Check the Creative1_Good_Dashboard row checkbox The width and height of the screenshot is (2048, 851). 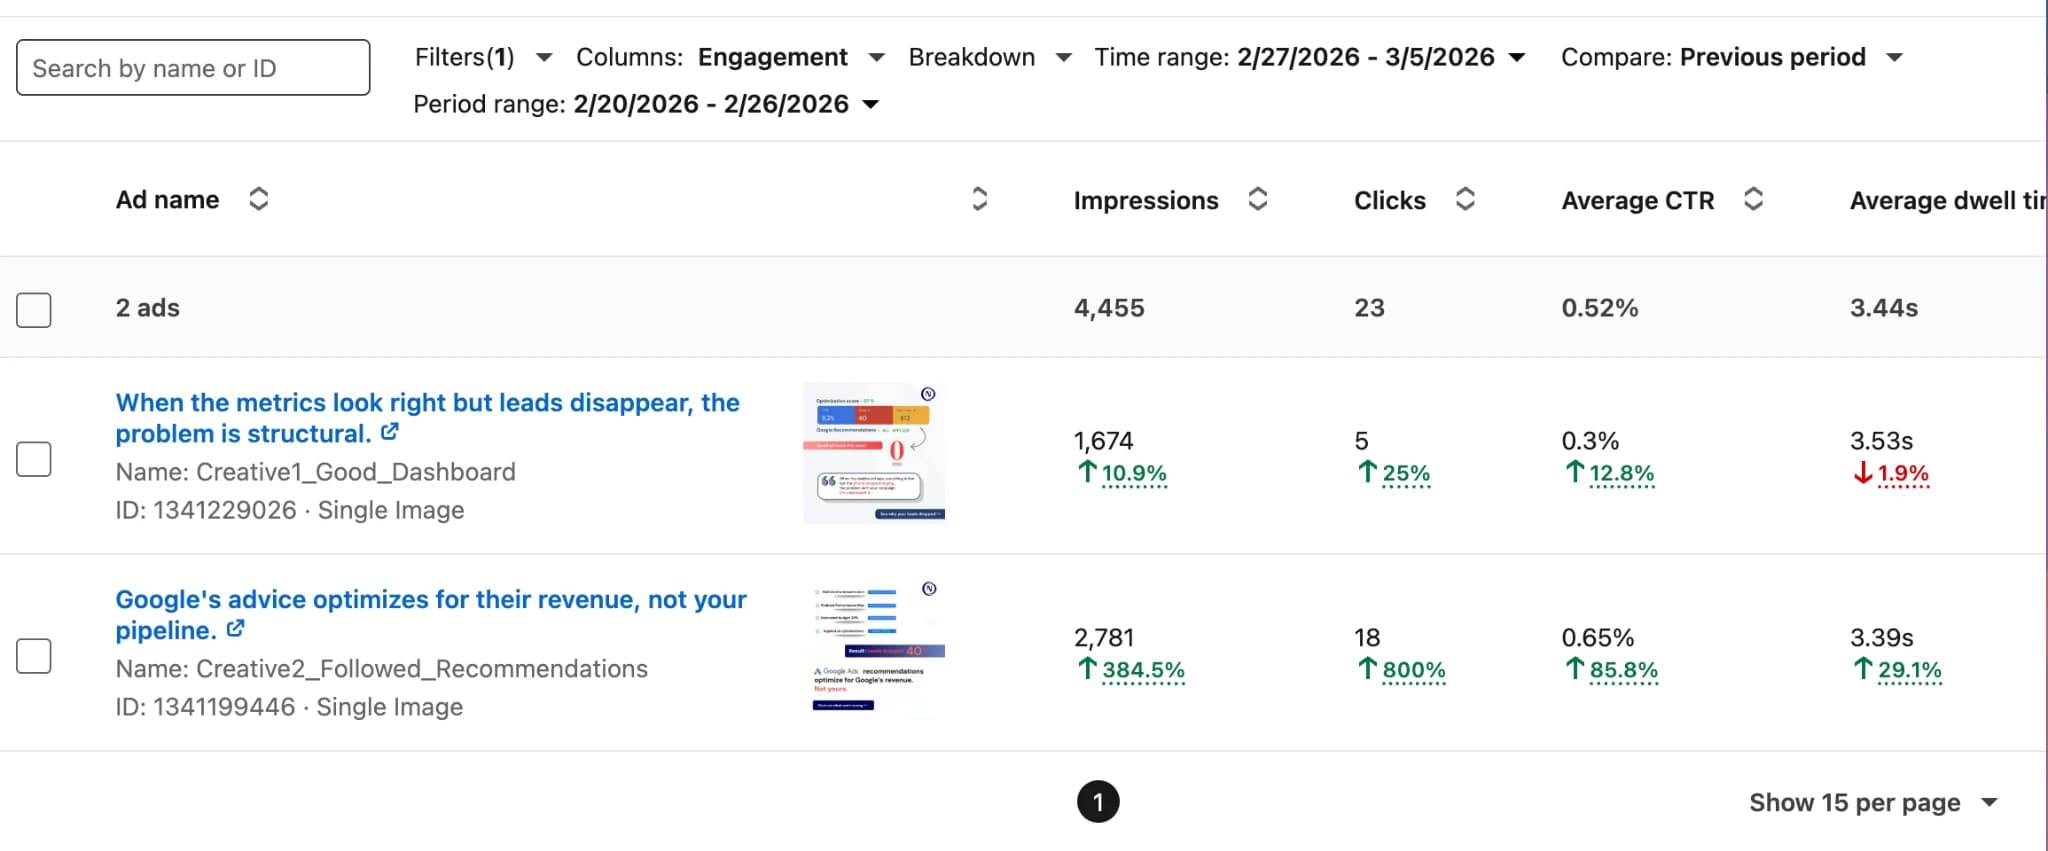34,458
